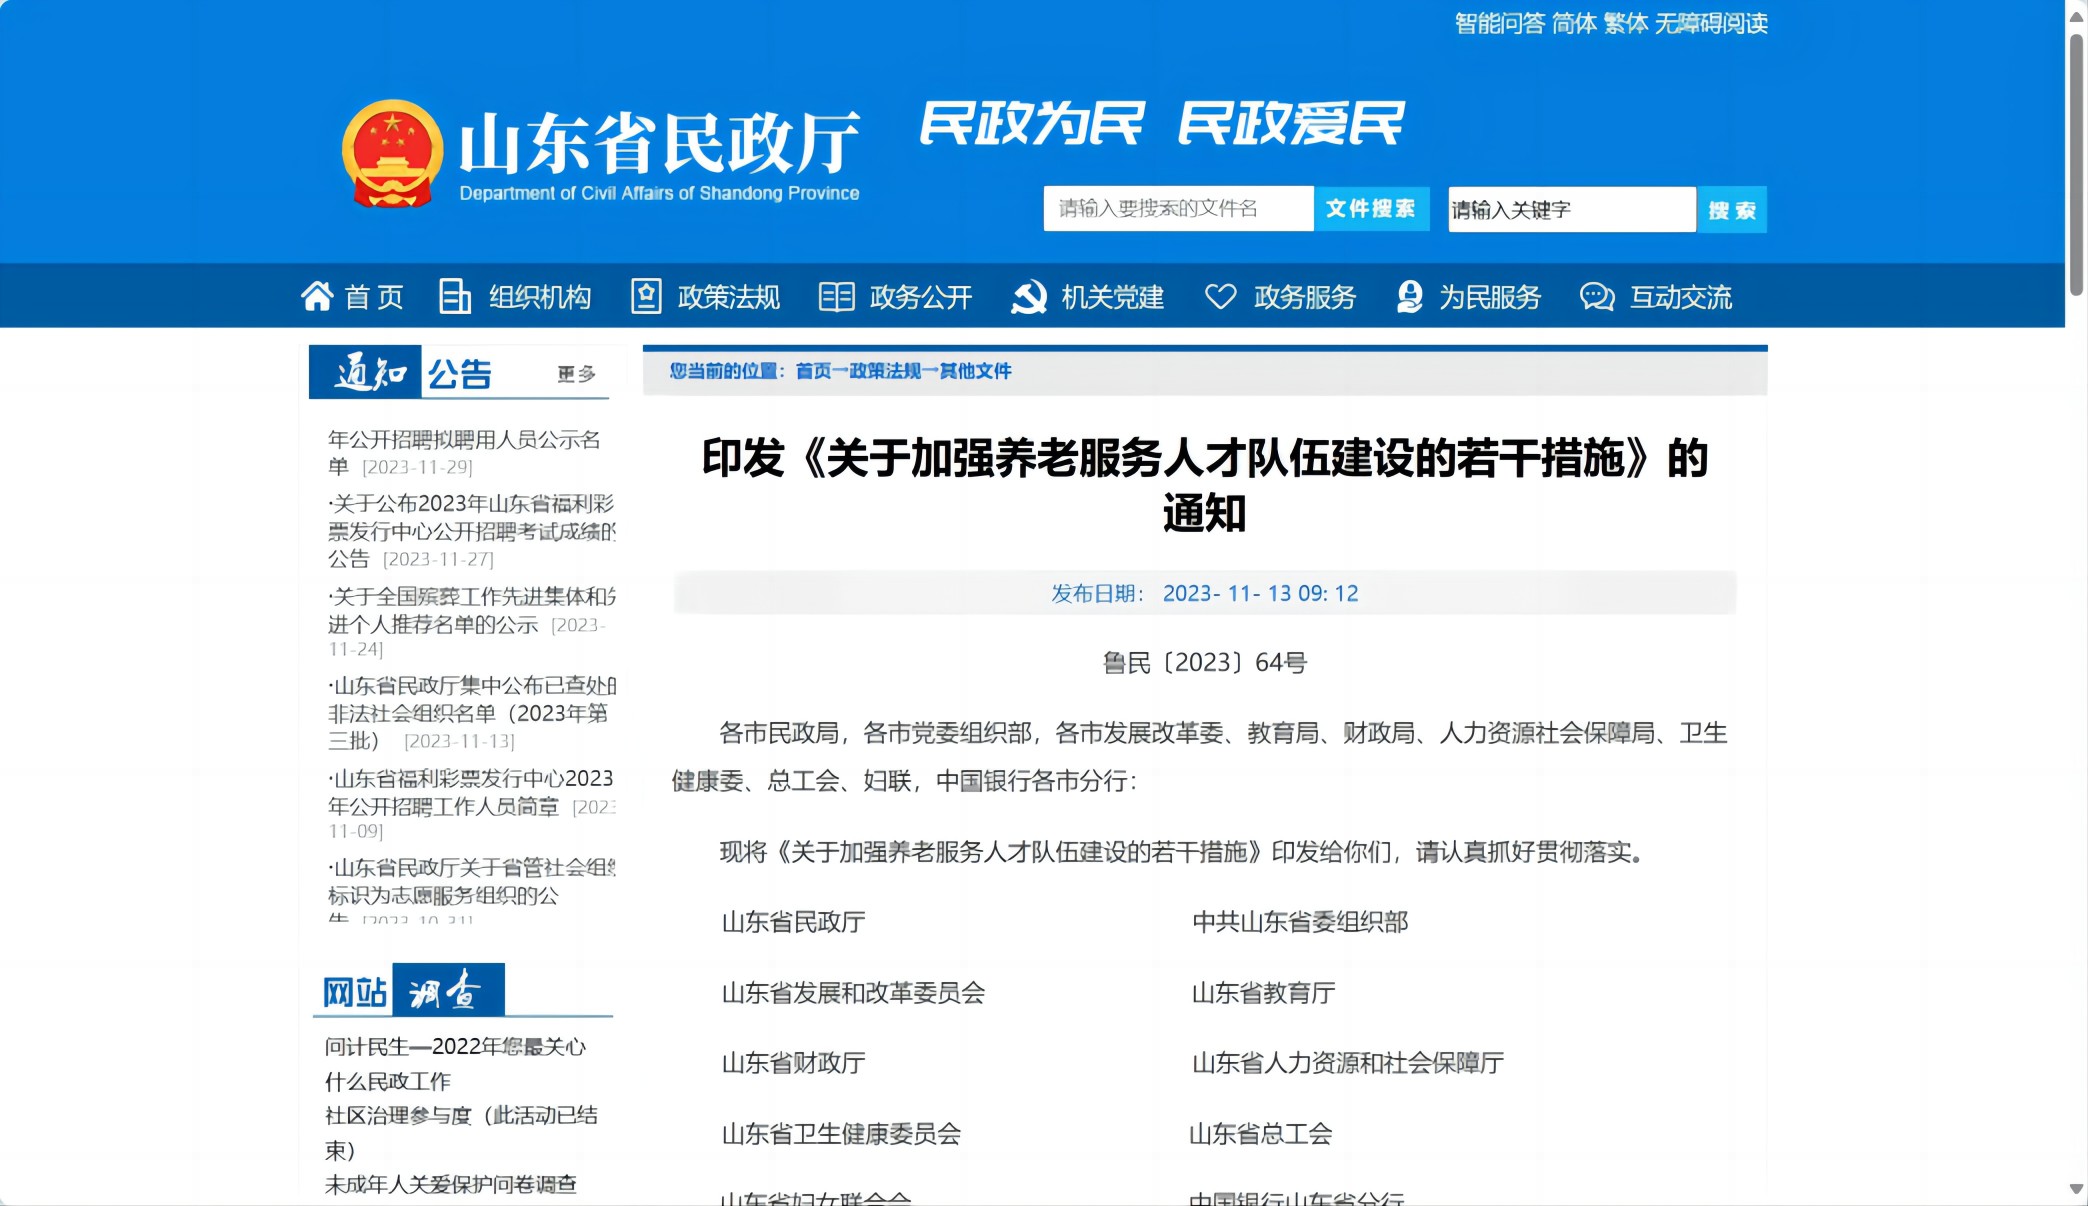Focus the 请输入关键字 keyword input box

tap(1571, 210)
